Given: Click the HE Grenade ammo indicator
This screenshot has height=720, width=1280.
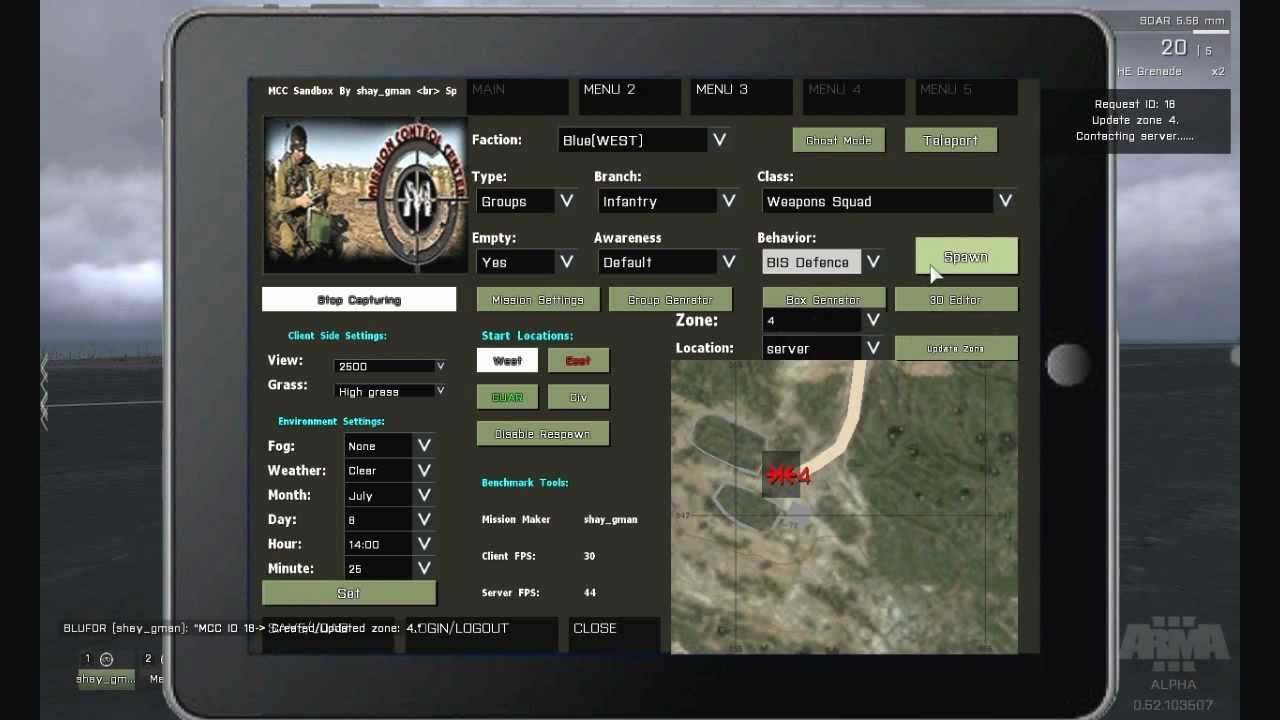Looking at the screenshot, I should [x=1170, y=72].
